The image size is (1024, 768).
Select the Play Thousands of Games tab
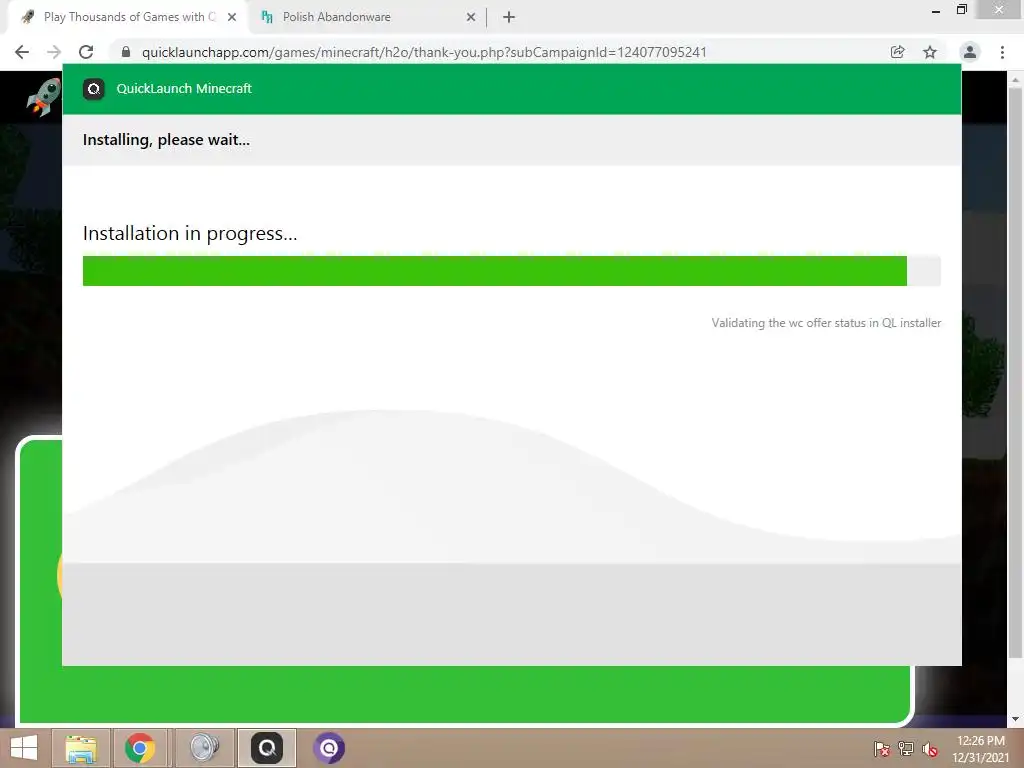(x=127, y=17)
